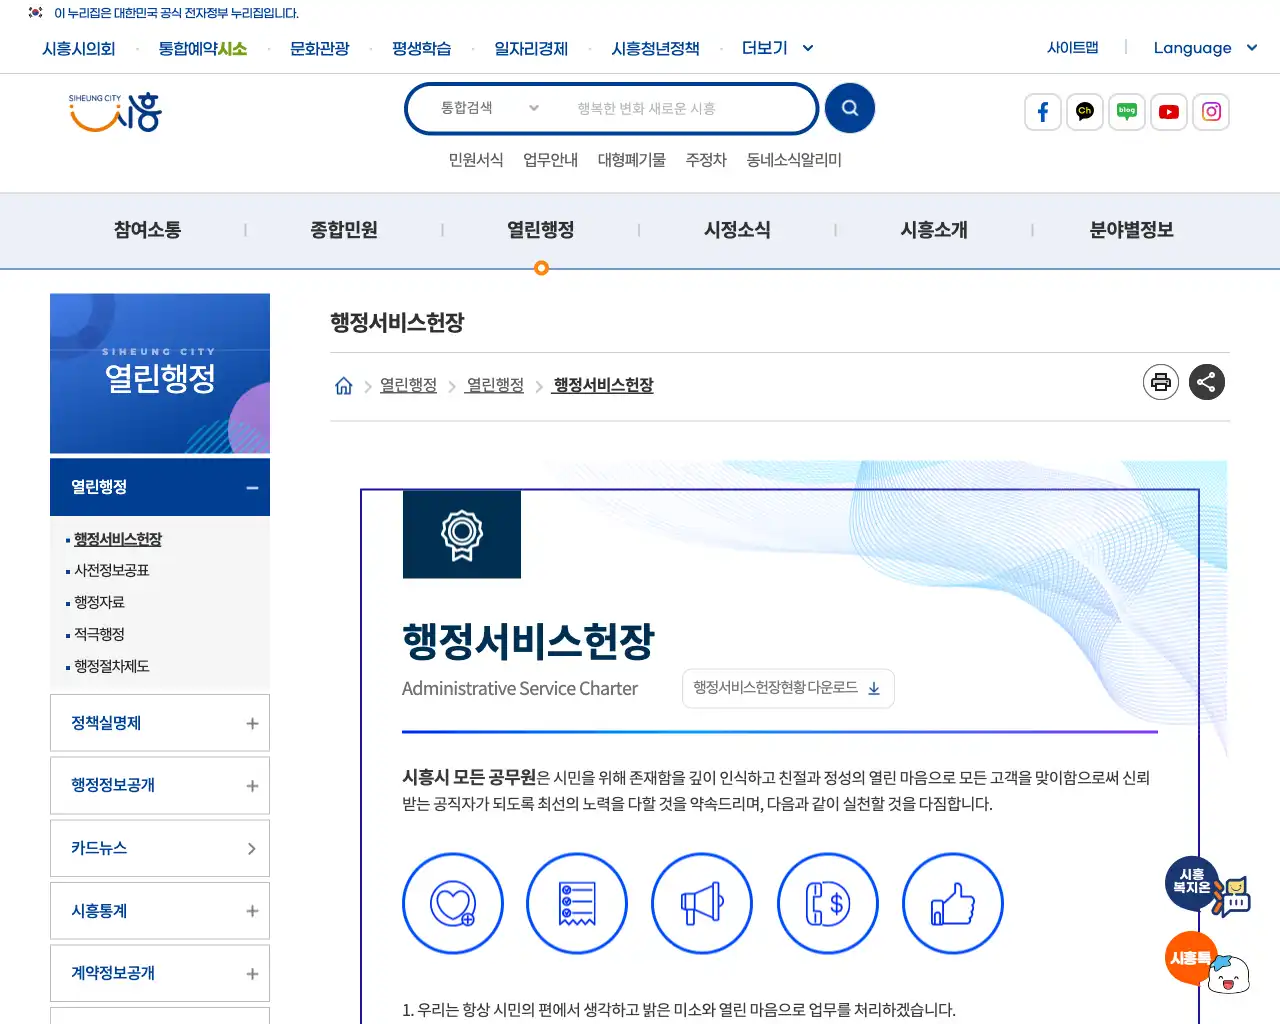Select 행정서비스헌장 in the sidebar submenu
The image size is (1280, 1024).
click(x=118, y=539)
